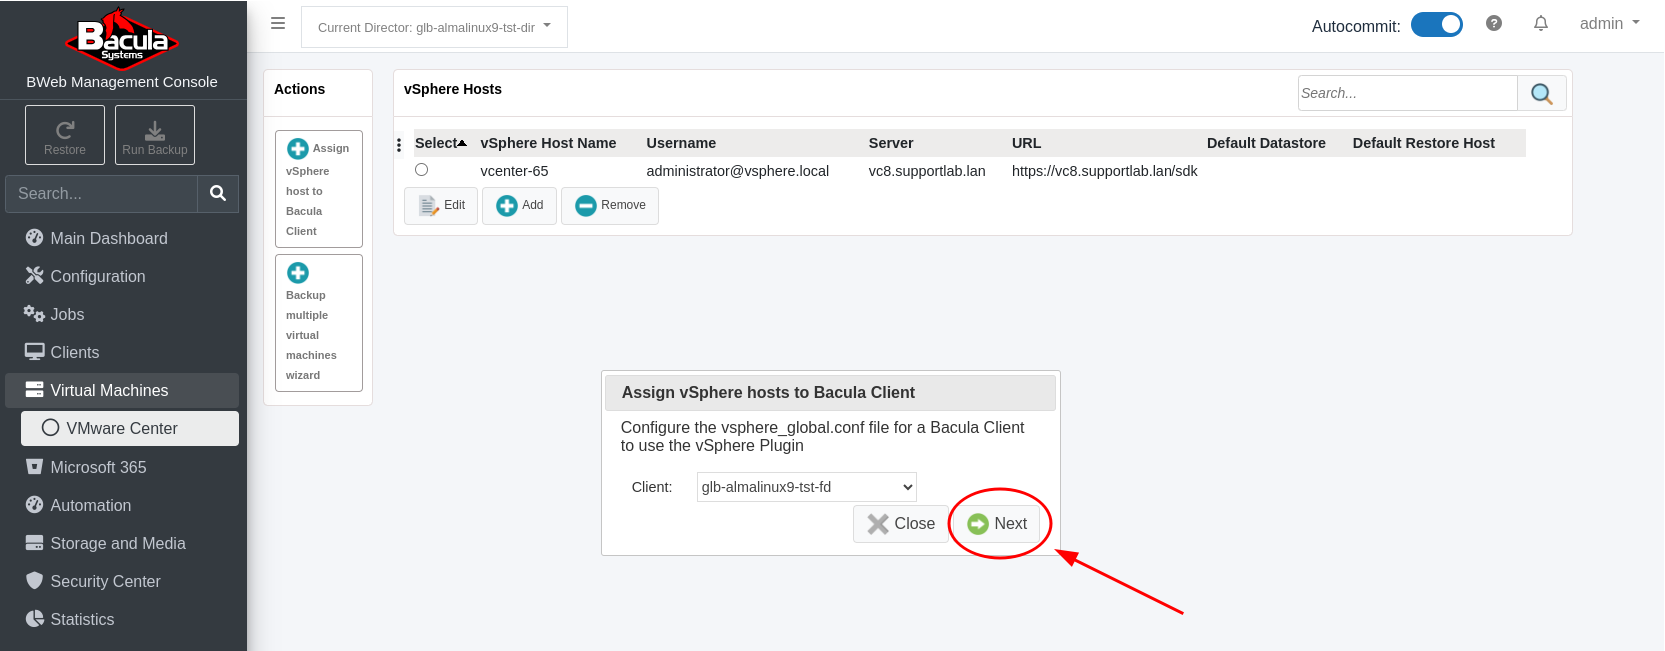Sort by Username column header
Viewport: 1665px width, 651px height.
(681, 143)
